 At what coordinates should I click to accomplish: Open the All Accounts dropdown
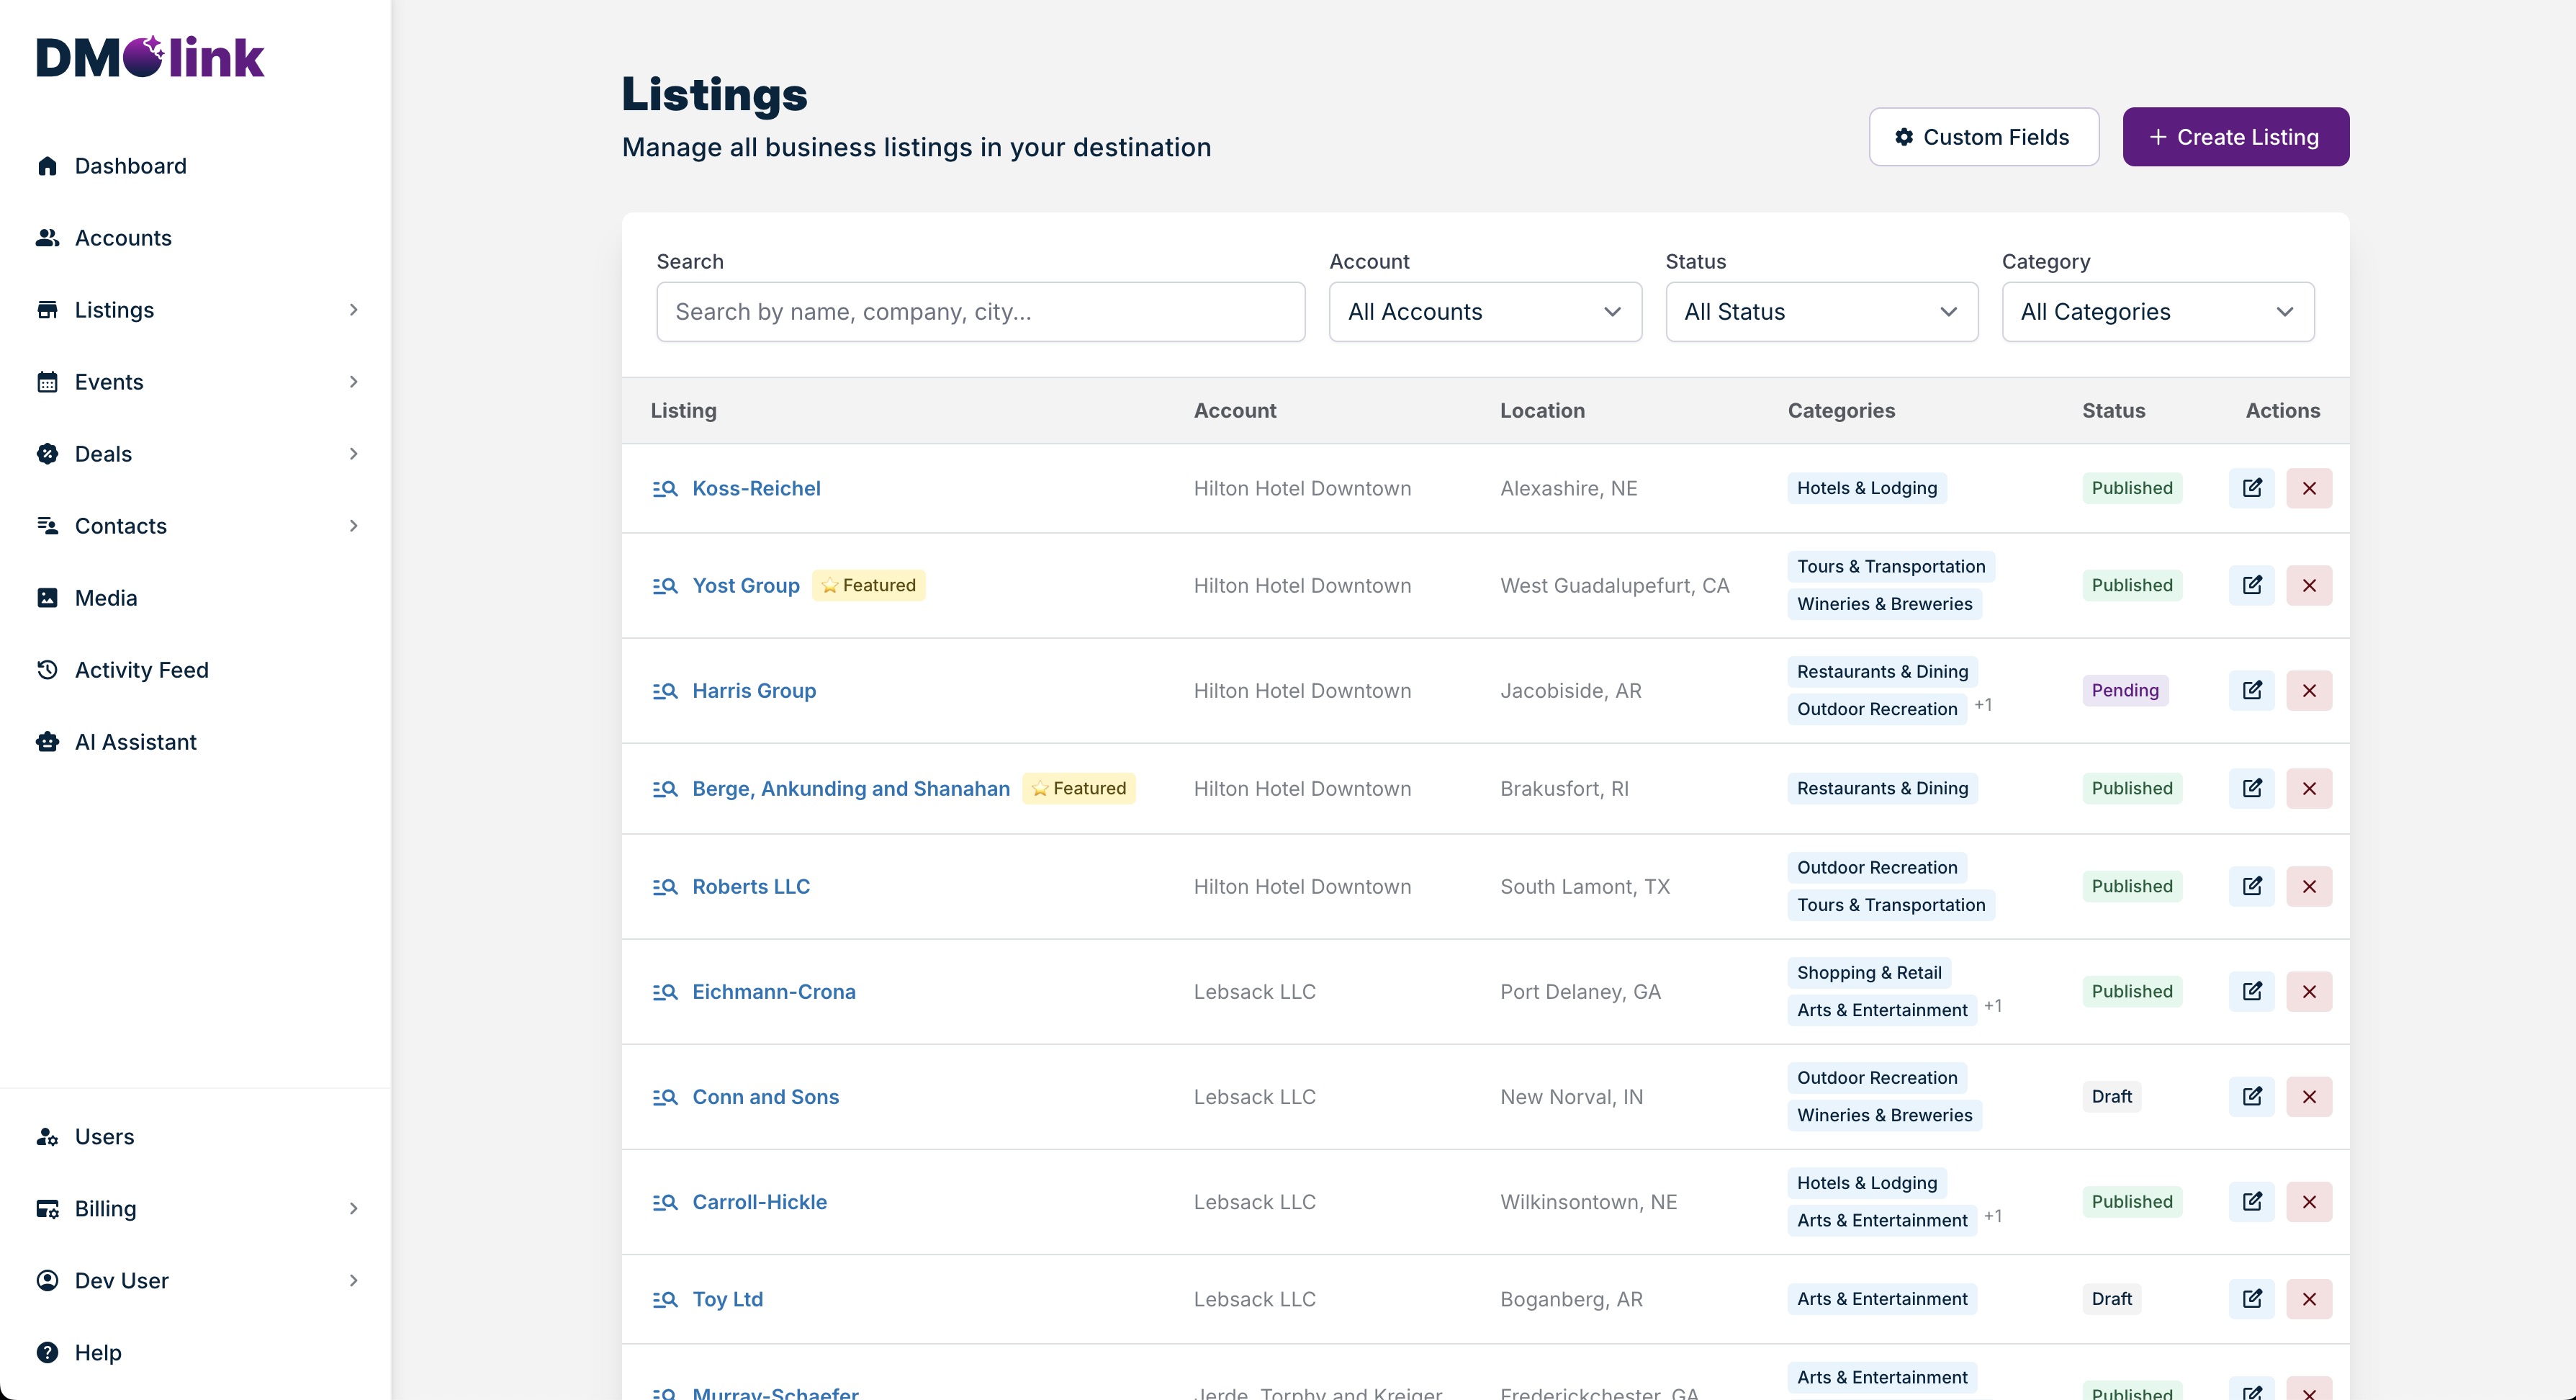1484,312
